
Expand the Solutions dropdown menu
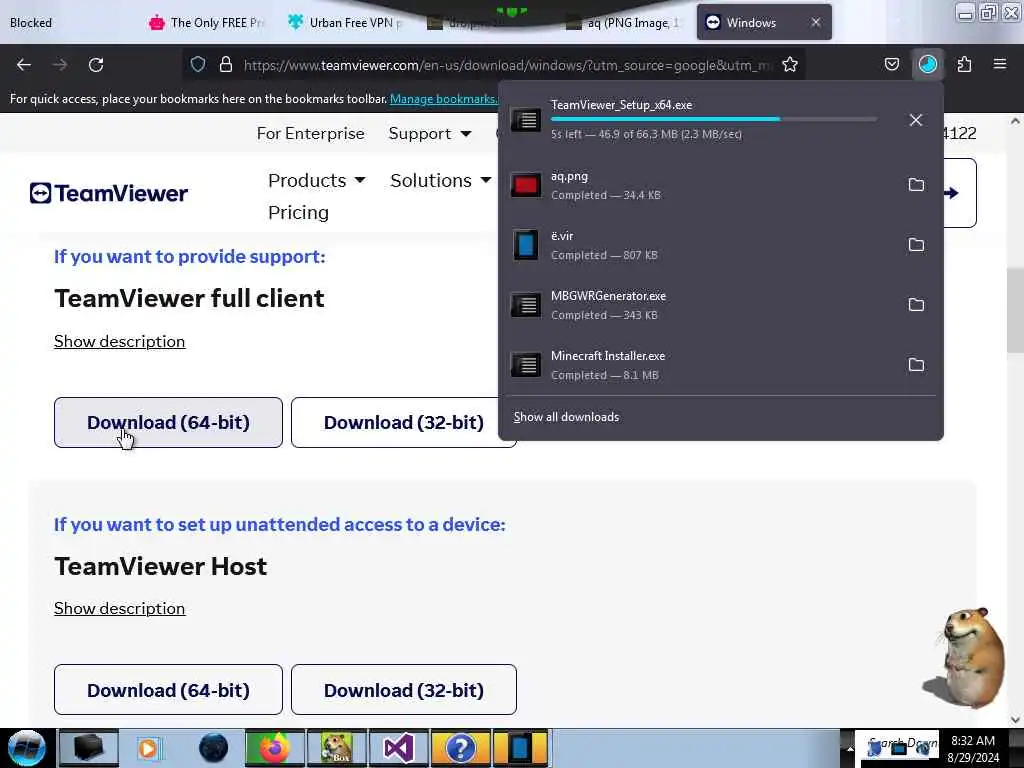[x=440, y=180]
